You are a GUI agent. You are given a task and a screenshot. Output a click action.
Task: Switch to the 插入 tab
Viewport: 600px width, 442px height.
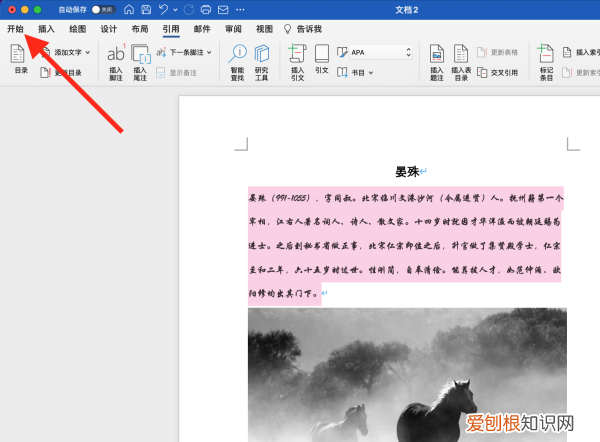point(46,29)
